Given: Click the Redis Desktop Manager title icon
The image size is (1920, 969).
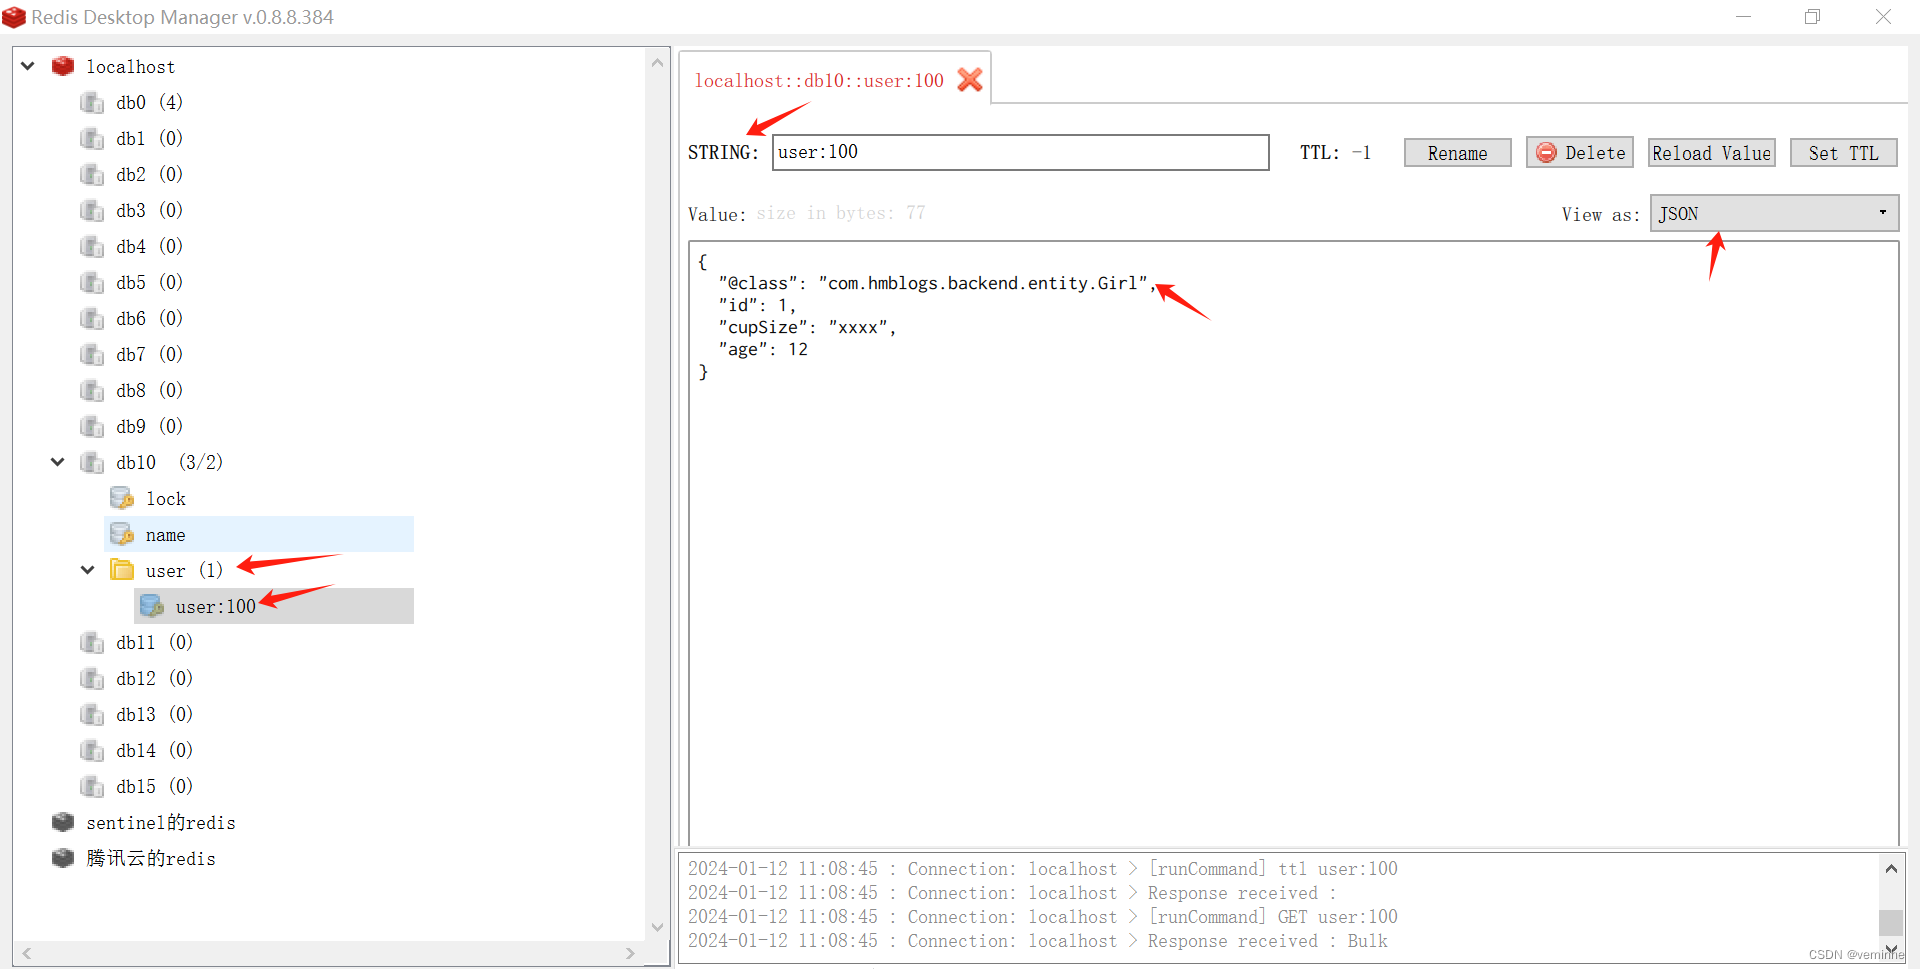Looking at the screenshot, I should 14,17.
